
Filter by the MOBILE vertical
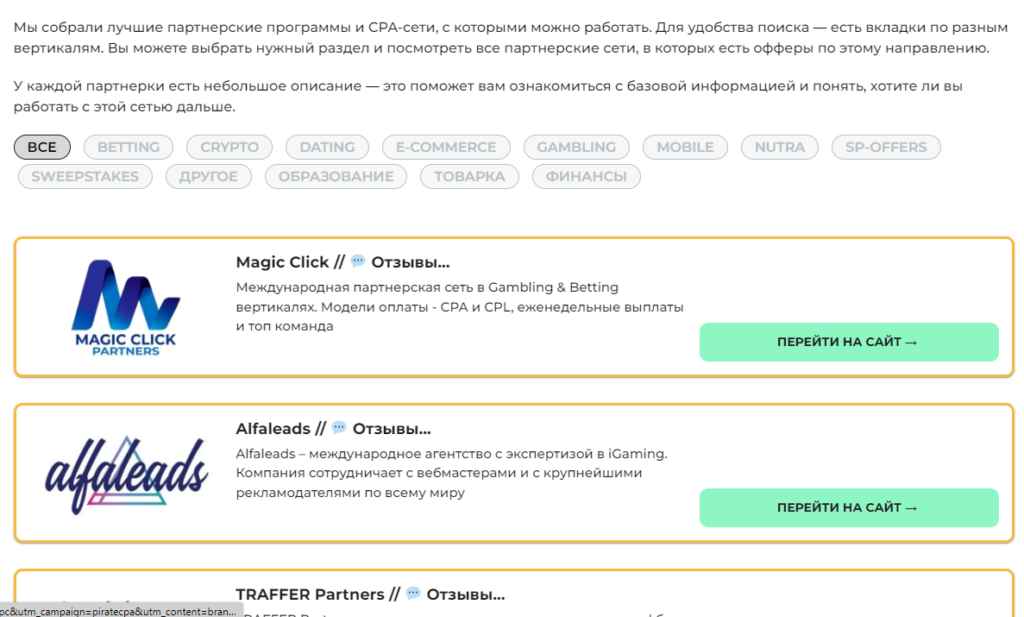685,147
